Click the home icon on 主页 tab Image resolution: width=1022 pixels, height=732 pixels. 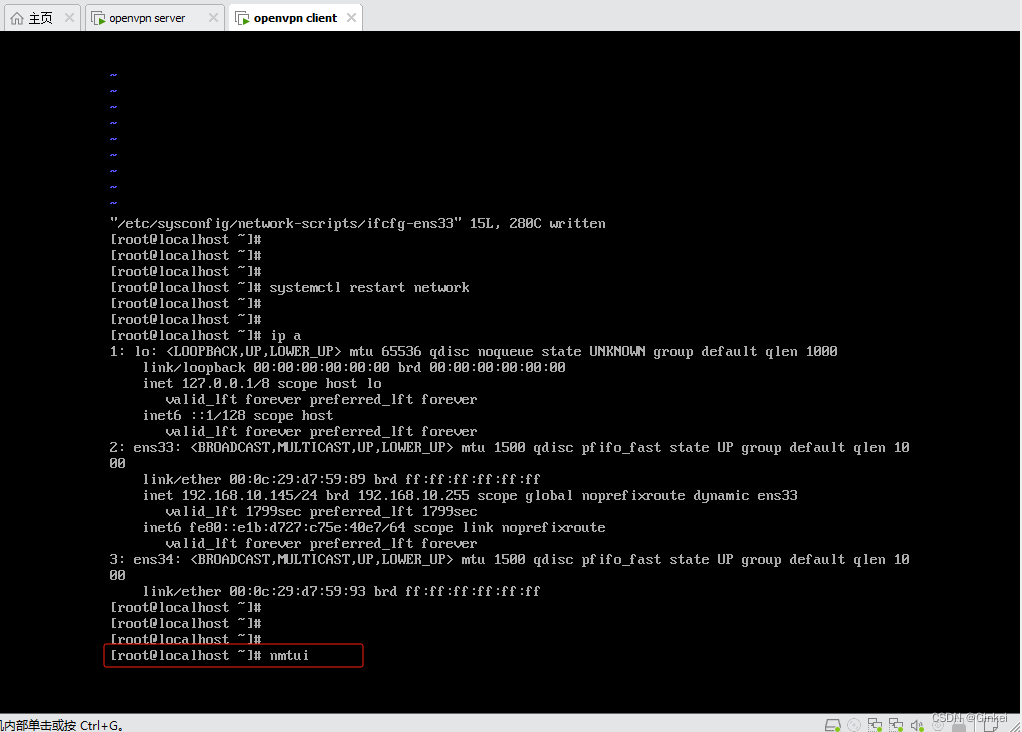[x=17, y=18]
